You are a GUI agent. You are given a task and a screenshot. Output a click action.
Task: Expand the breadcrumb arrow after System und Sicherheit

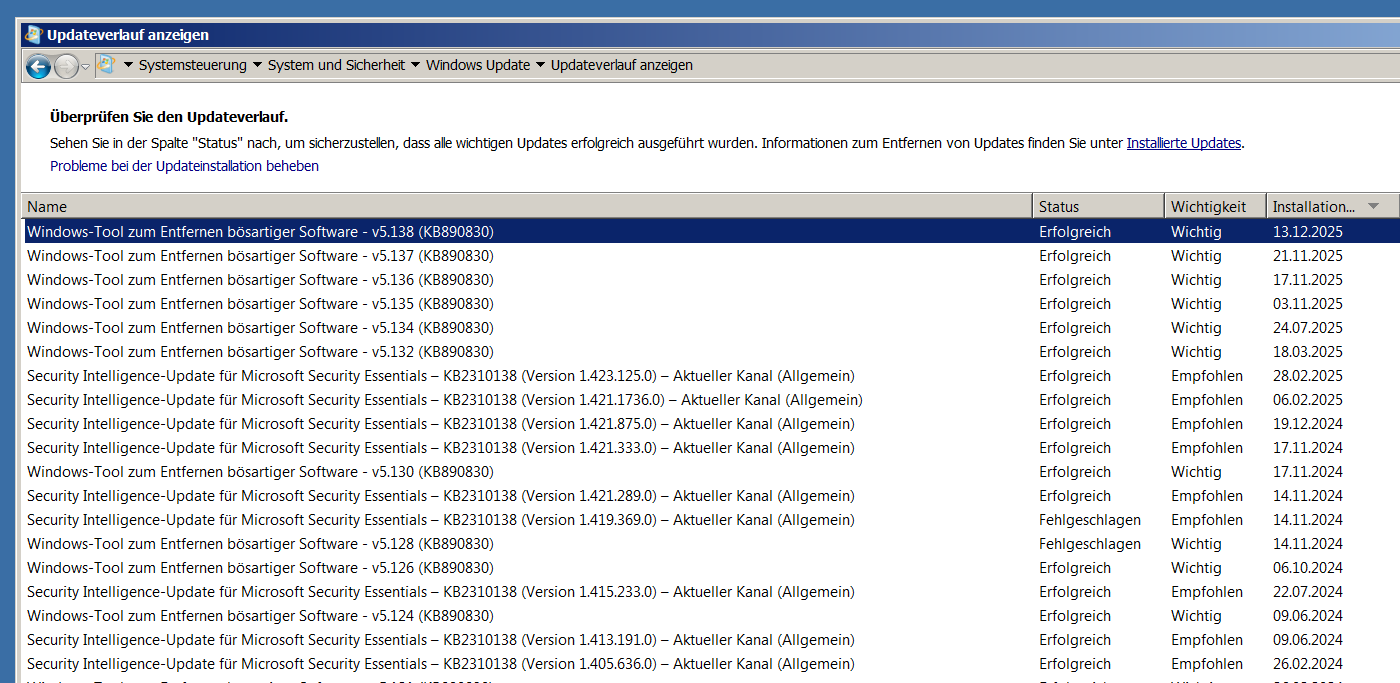pyautogui.click(x=415, y=65)
